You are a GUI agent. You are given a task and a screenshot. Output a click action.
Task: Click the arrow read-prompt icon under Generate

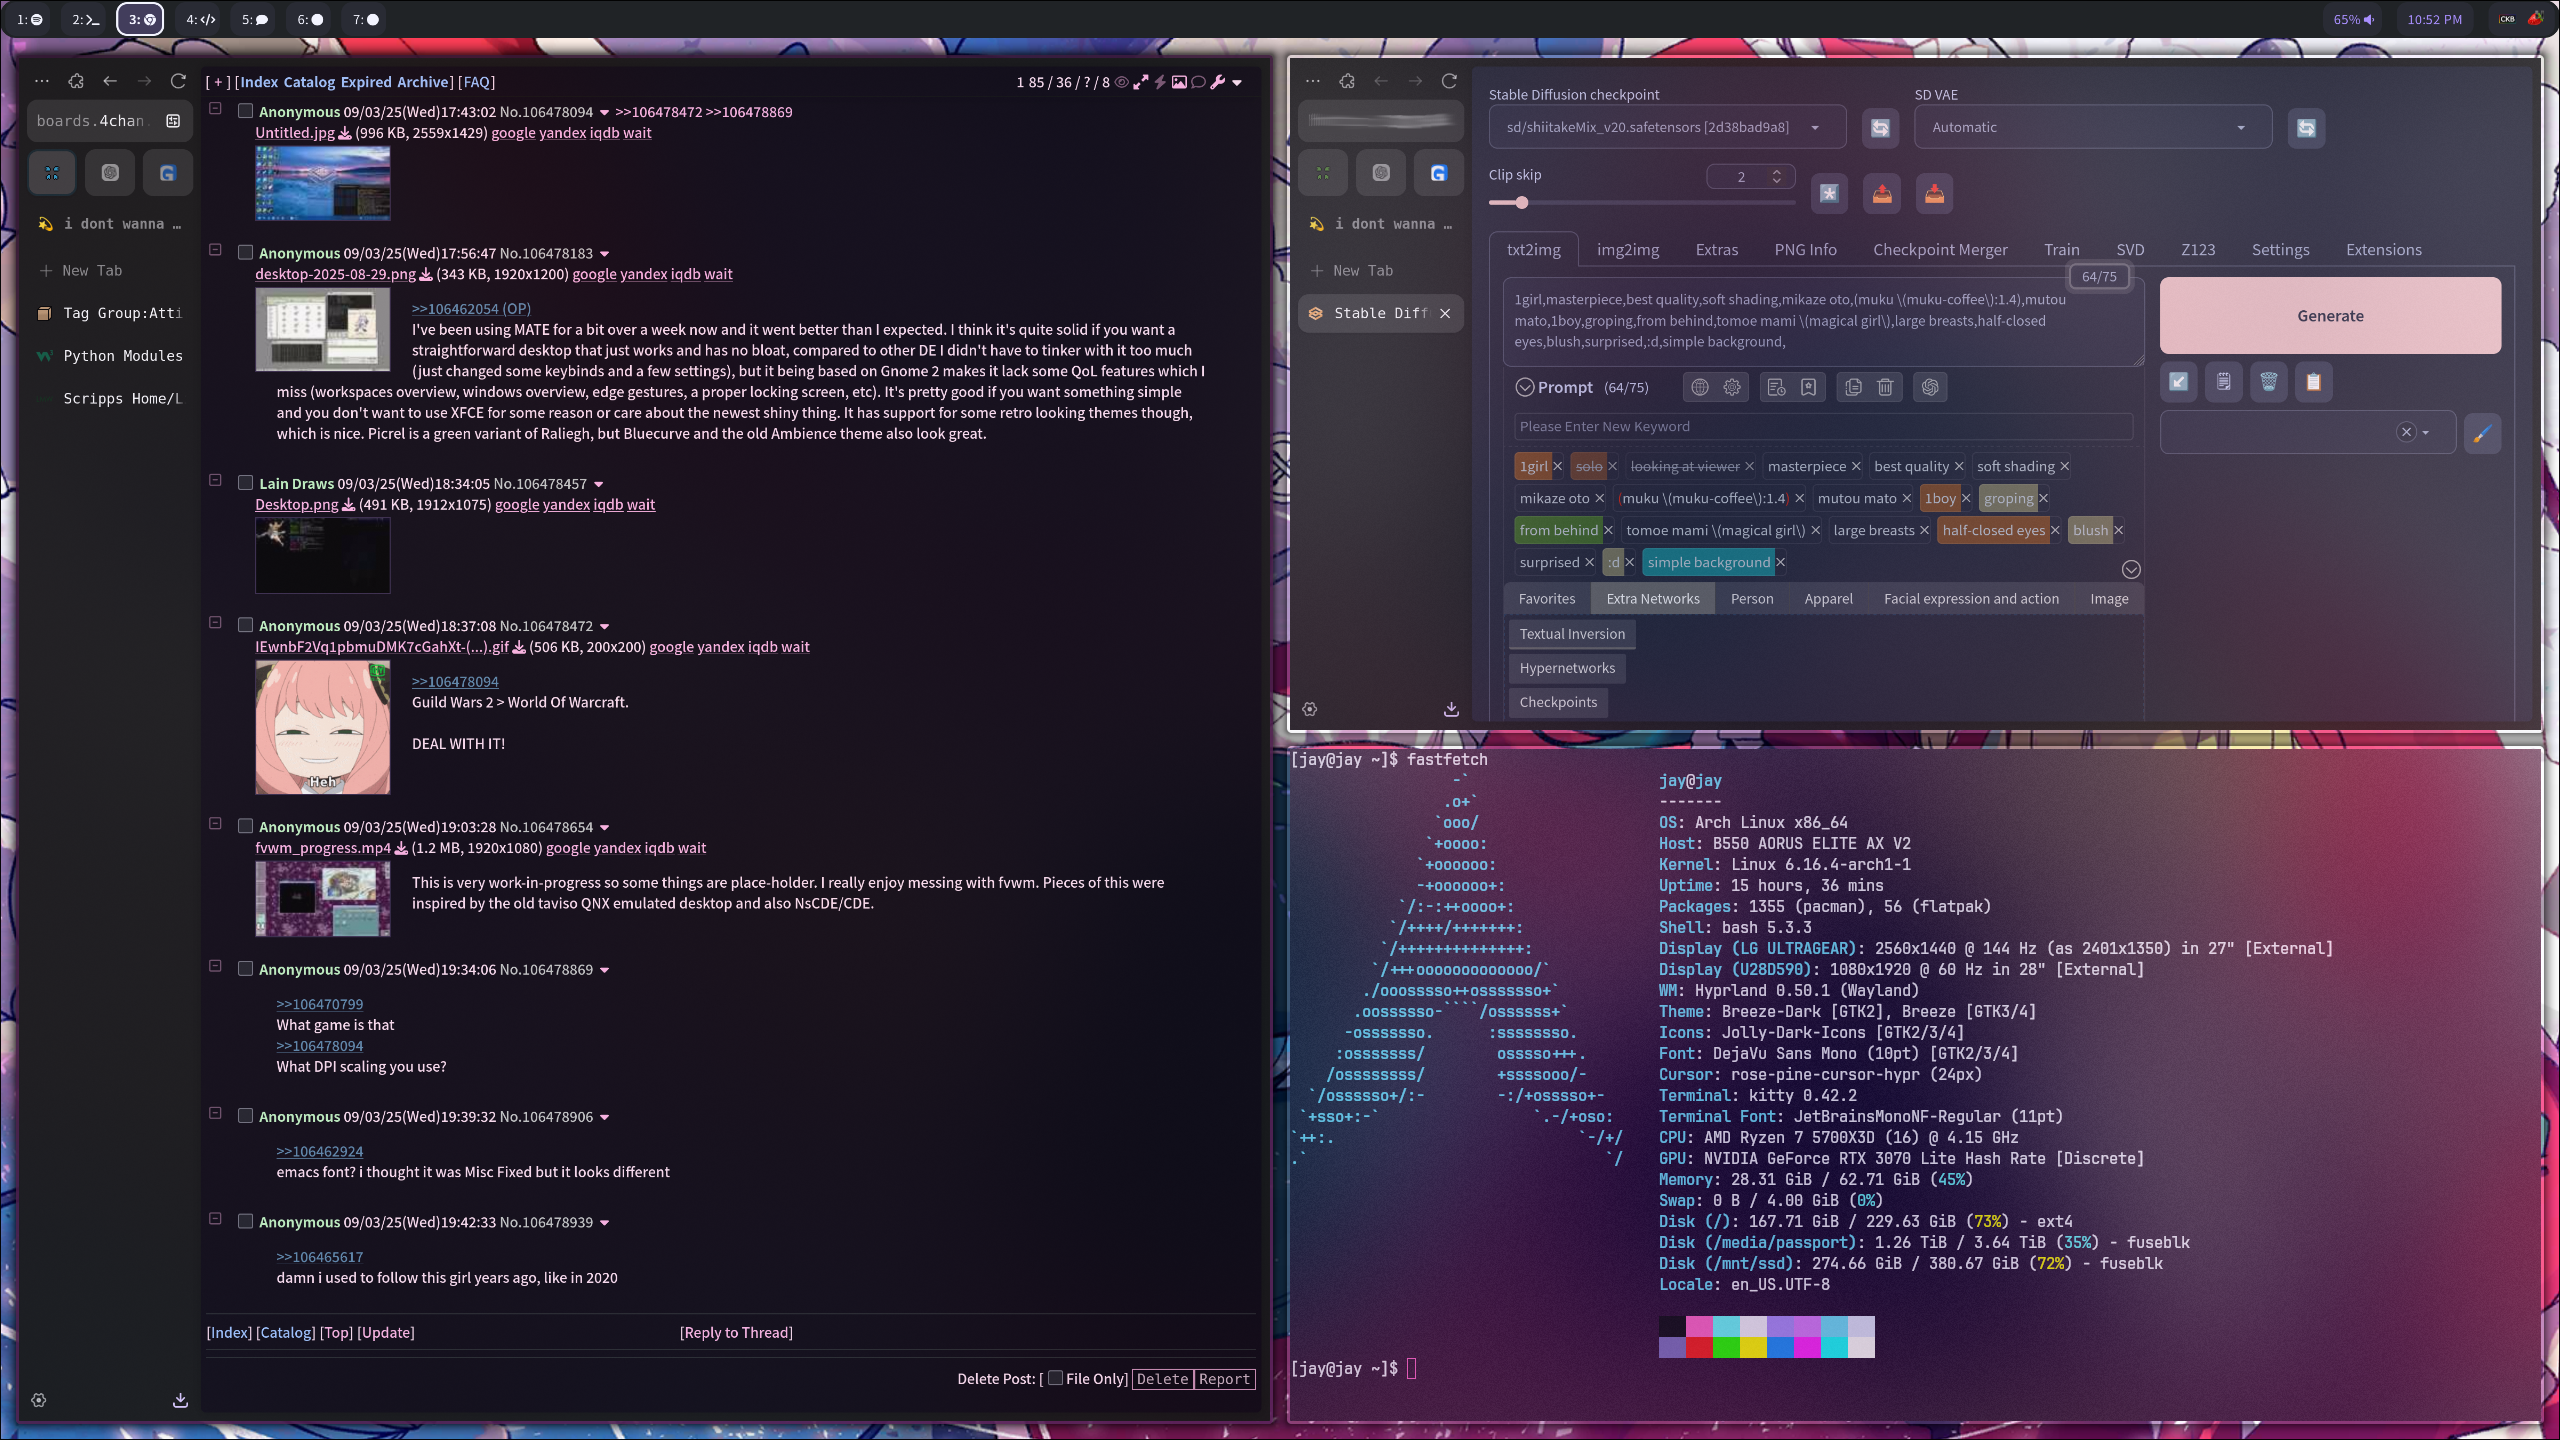[2178, 382]
